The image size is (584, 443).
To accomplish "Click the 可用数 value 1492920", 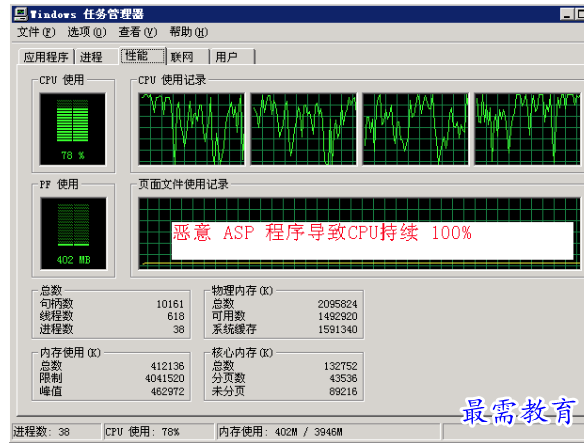I will click(x=337, y=316).
